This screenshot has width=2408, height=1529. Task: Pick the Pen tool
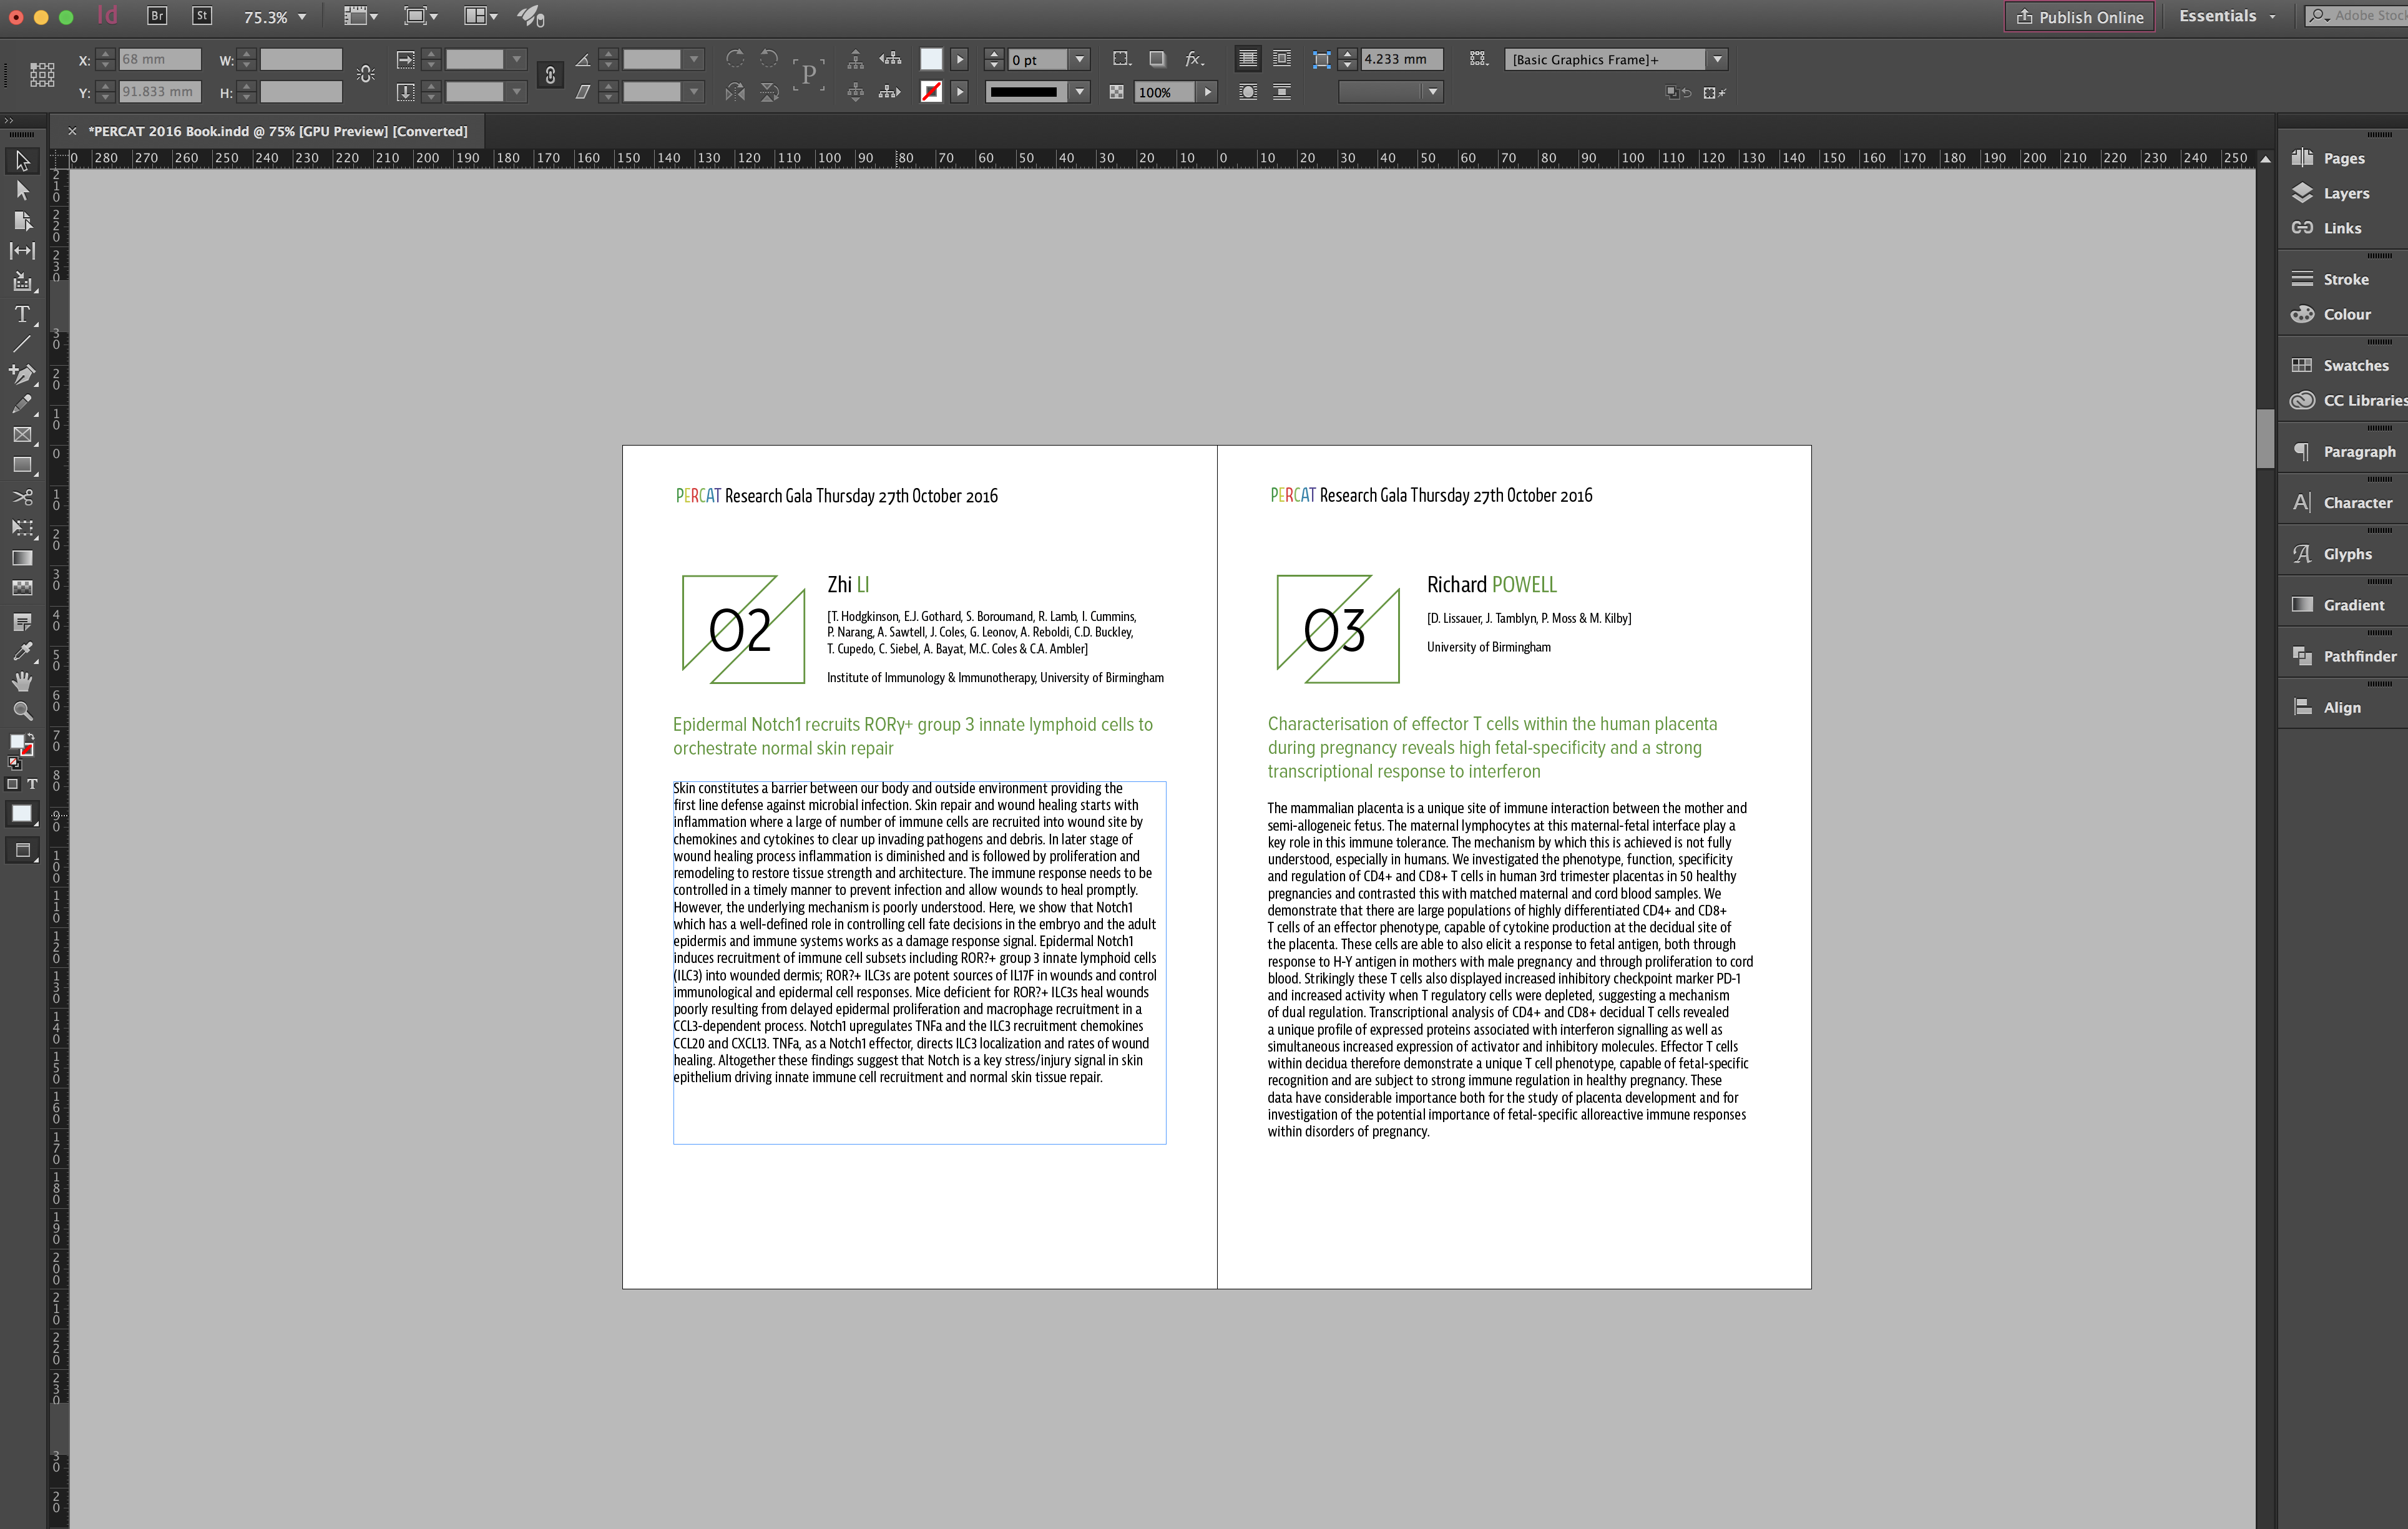(22, 374)
